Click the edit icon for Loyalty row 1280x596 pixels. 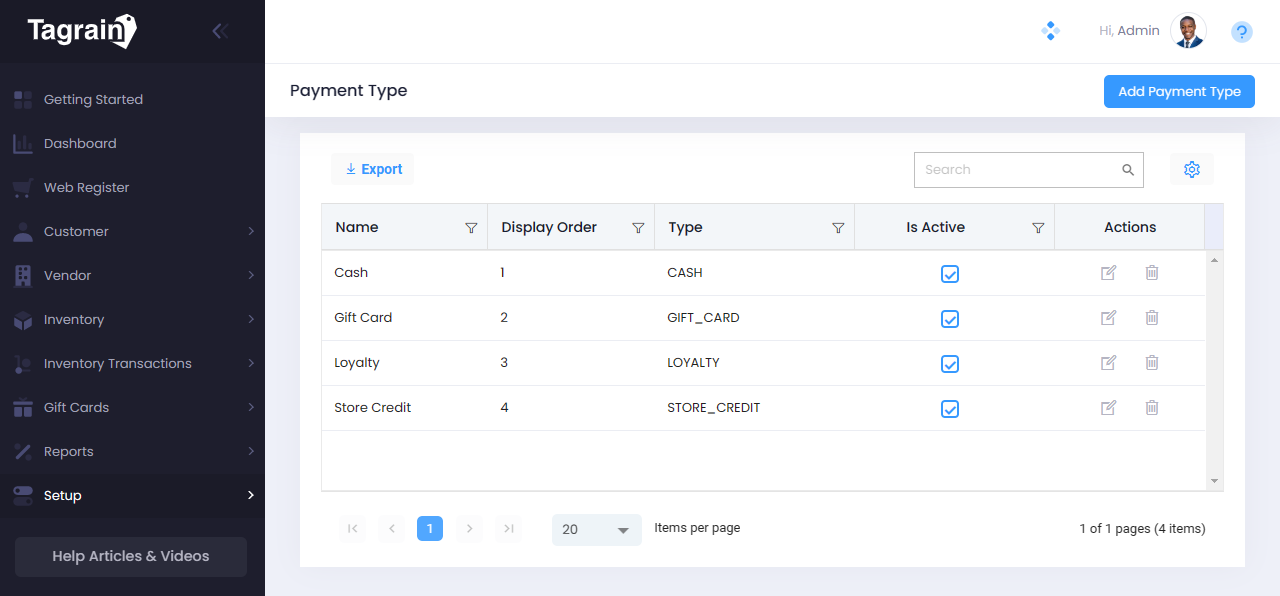tap(1108, 363)
